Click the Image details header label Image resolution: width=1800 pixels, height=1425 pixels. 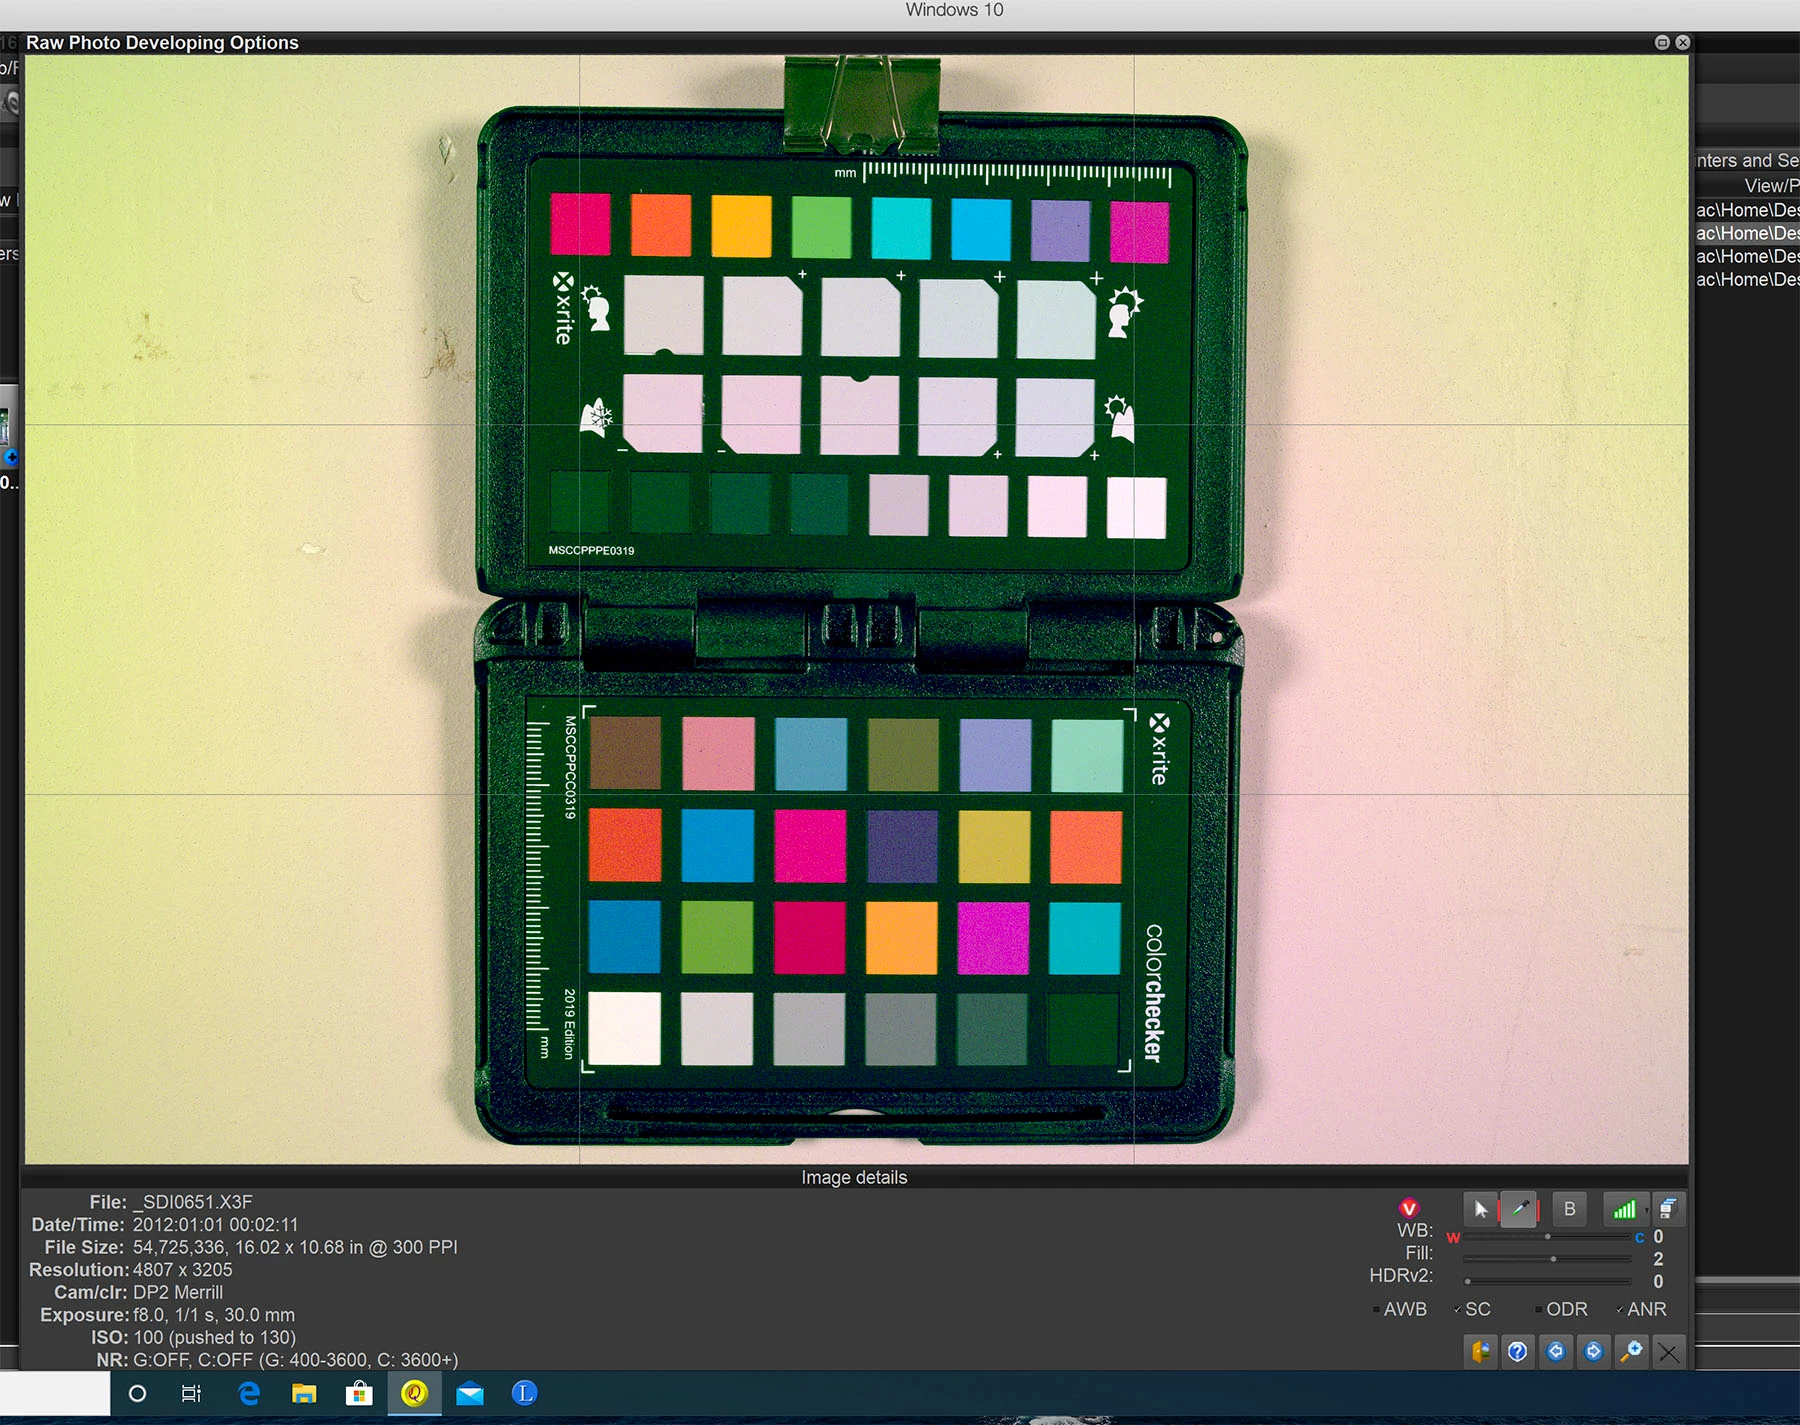854,1178
